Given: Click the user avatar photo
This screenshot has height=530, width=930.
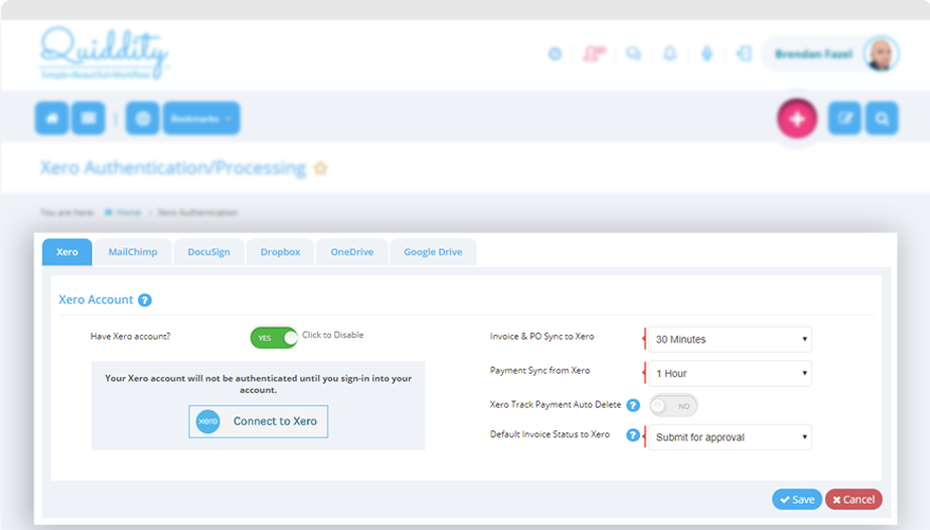Looking at the screenshot, I should tap(881, 54).
